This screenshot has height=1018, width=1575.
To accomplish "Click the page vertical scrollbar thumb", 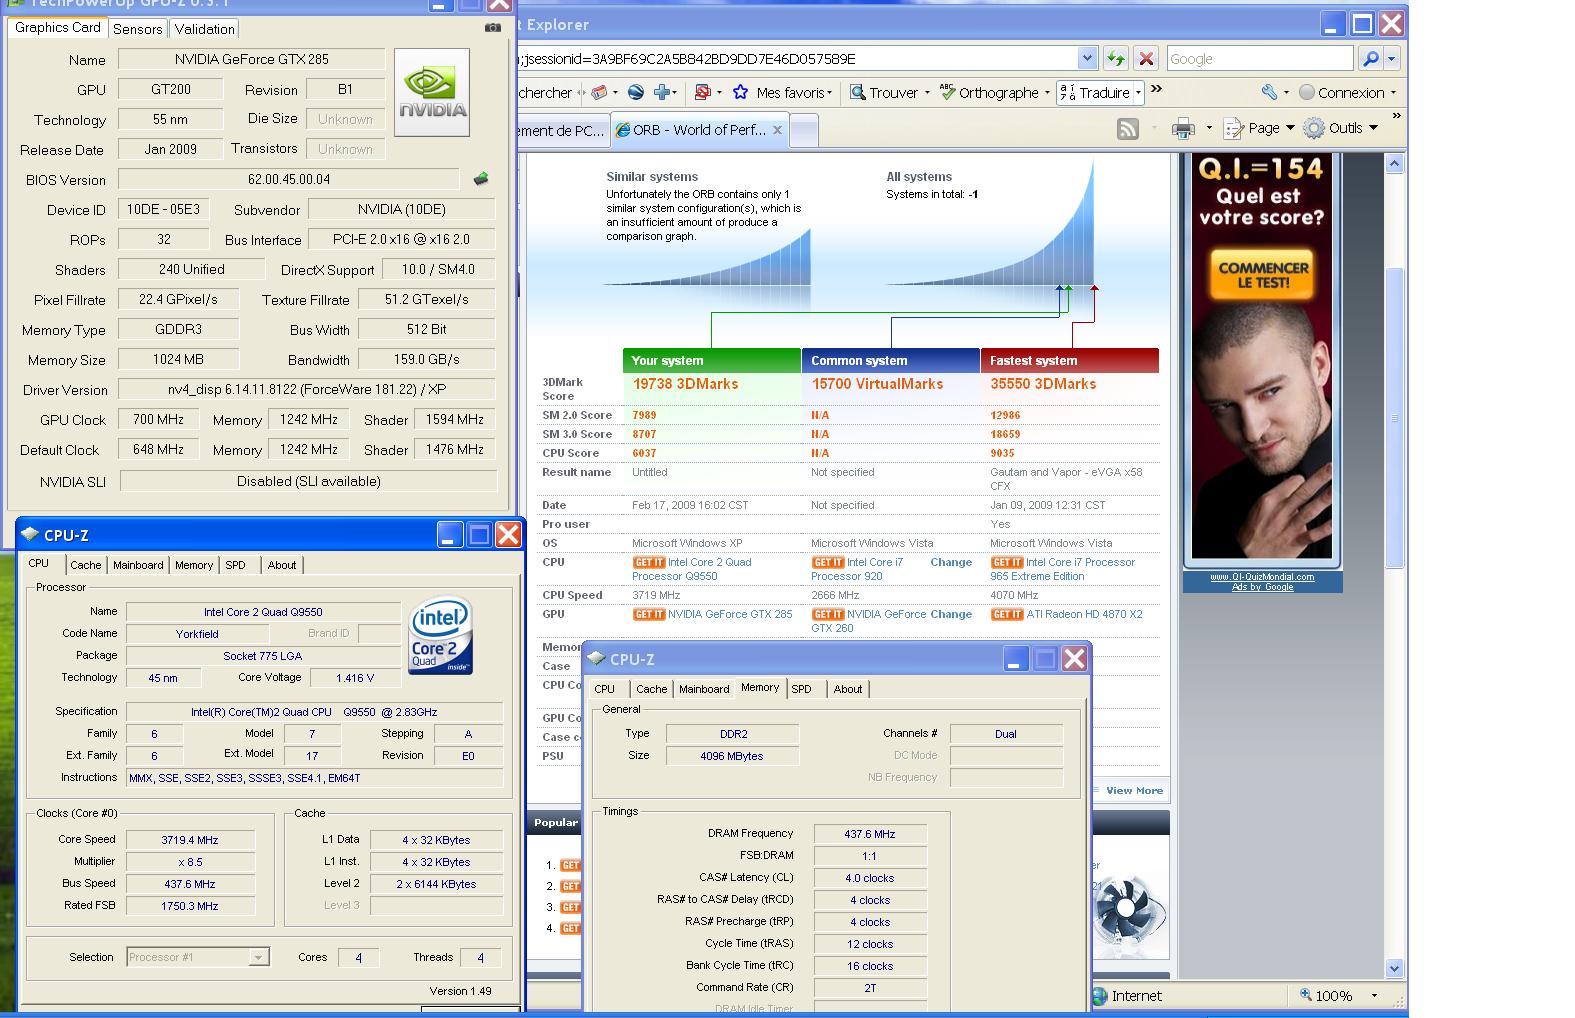I will [1395, 418].
